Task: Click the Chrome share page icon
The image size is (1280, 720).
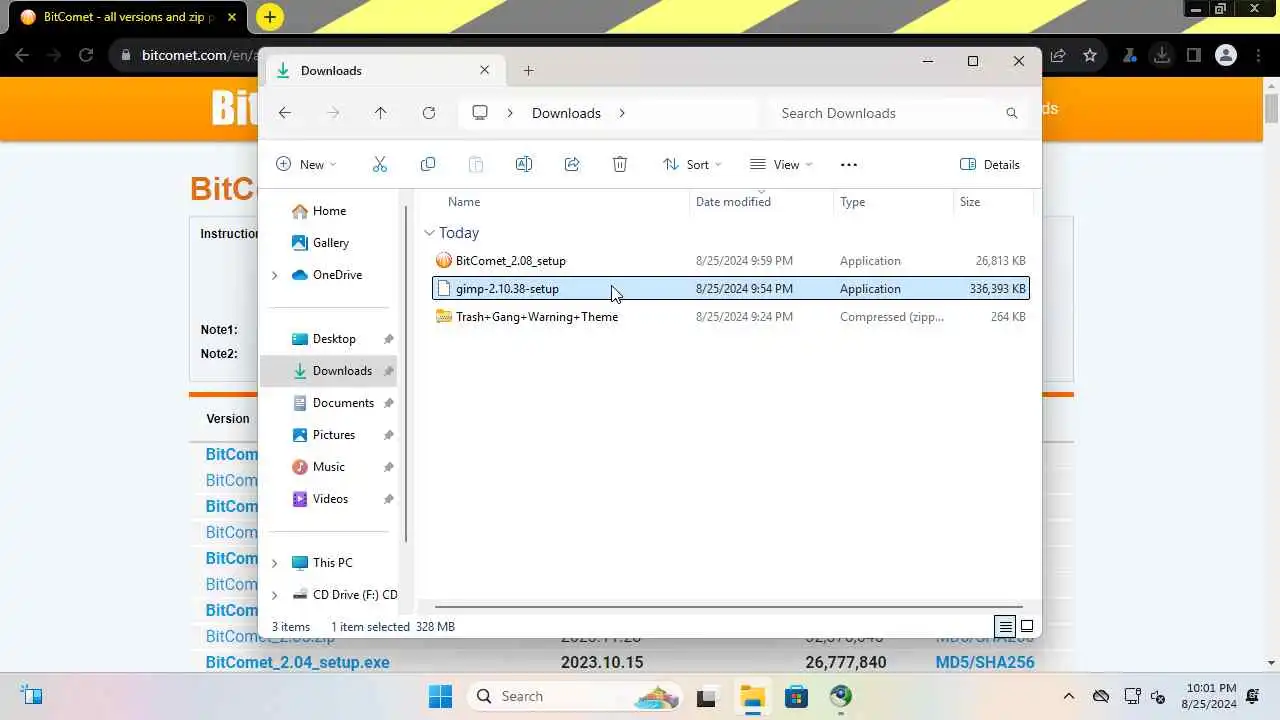Action: pyautogui.click(x=1058, y=56)
